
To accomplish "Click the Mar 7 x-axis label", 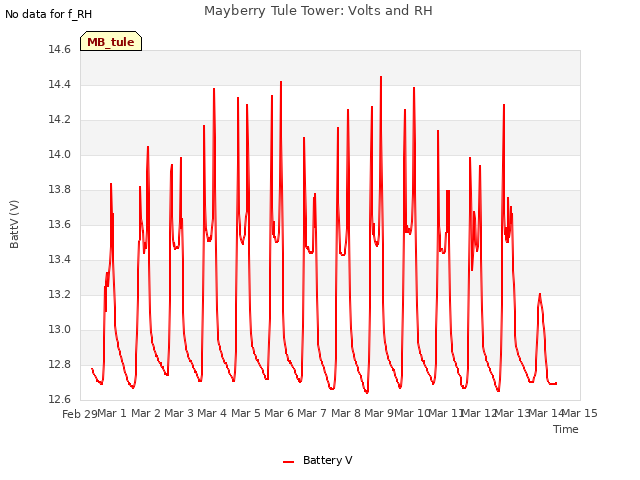I will pyautogui.click(x=312, y=413).
